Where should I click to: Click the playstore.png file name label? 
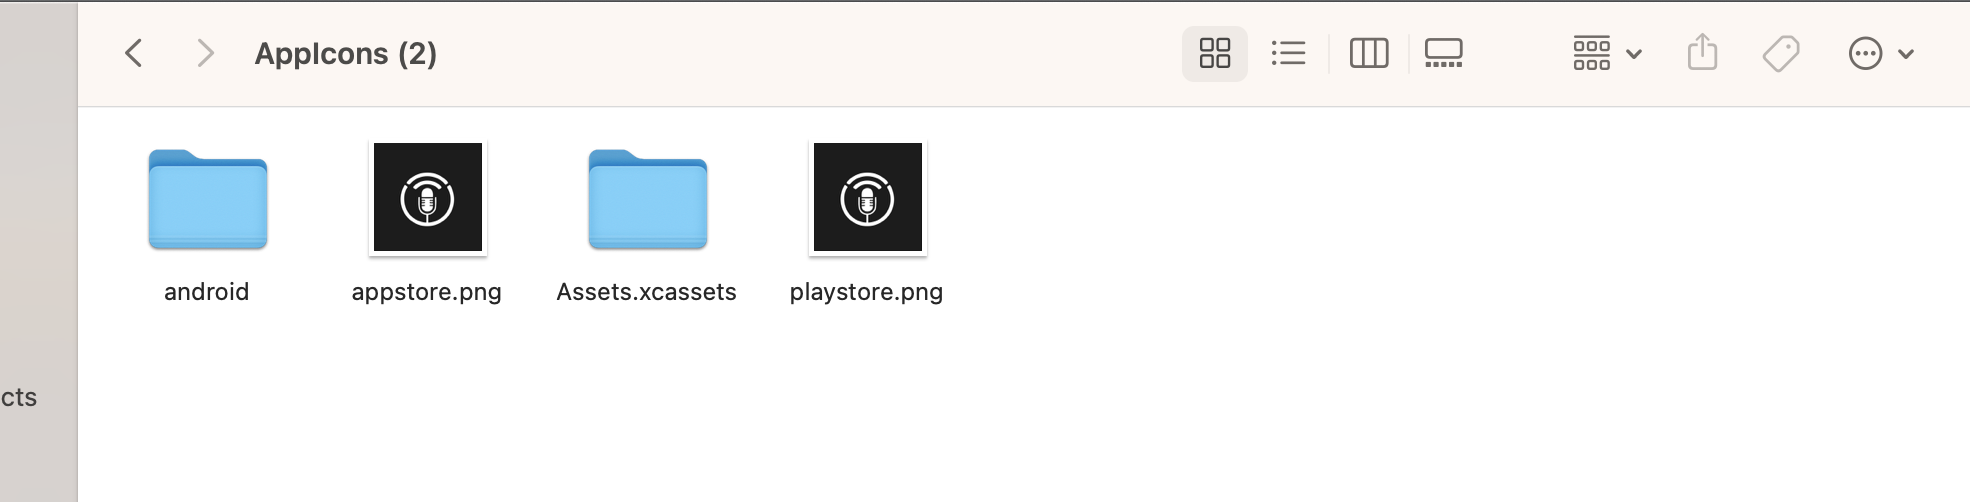(866, 292)
